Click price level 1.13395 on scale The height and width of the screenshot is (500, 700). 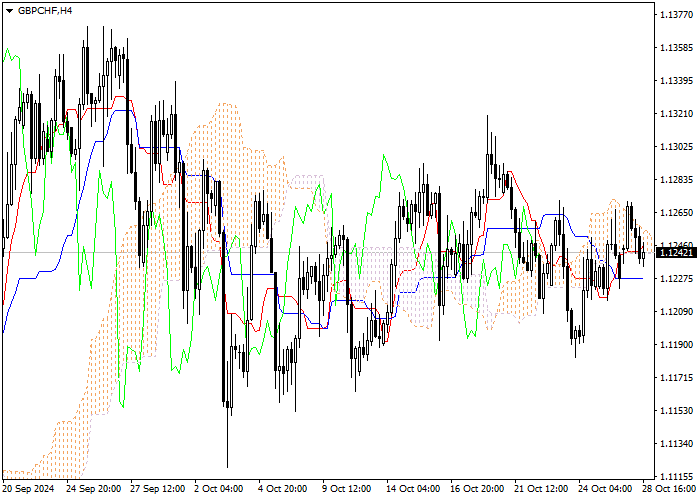point(676,81)
